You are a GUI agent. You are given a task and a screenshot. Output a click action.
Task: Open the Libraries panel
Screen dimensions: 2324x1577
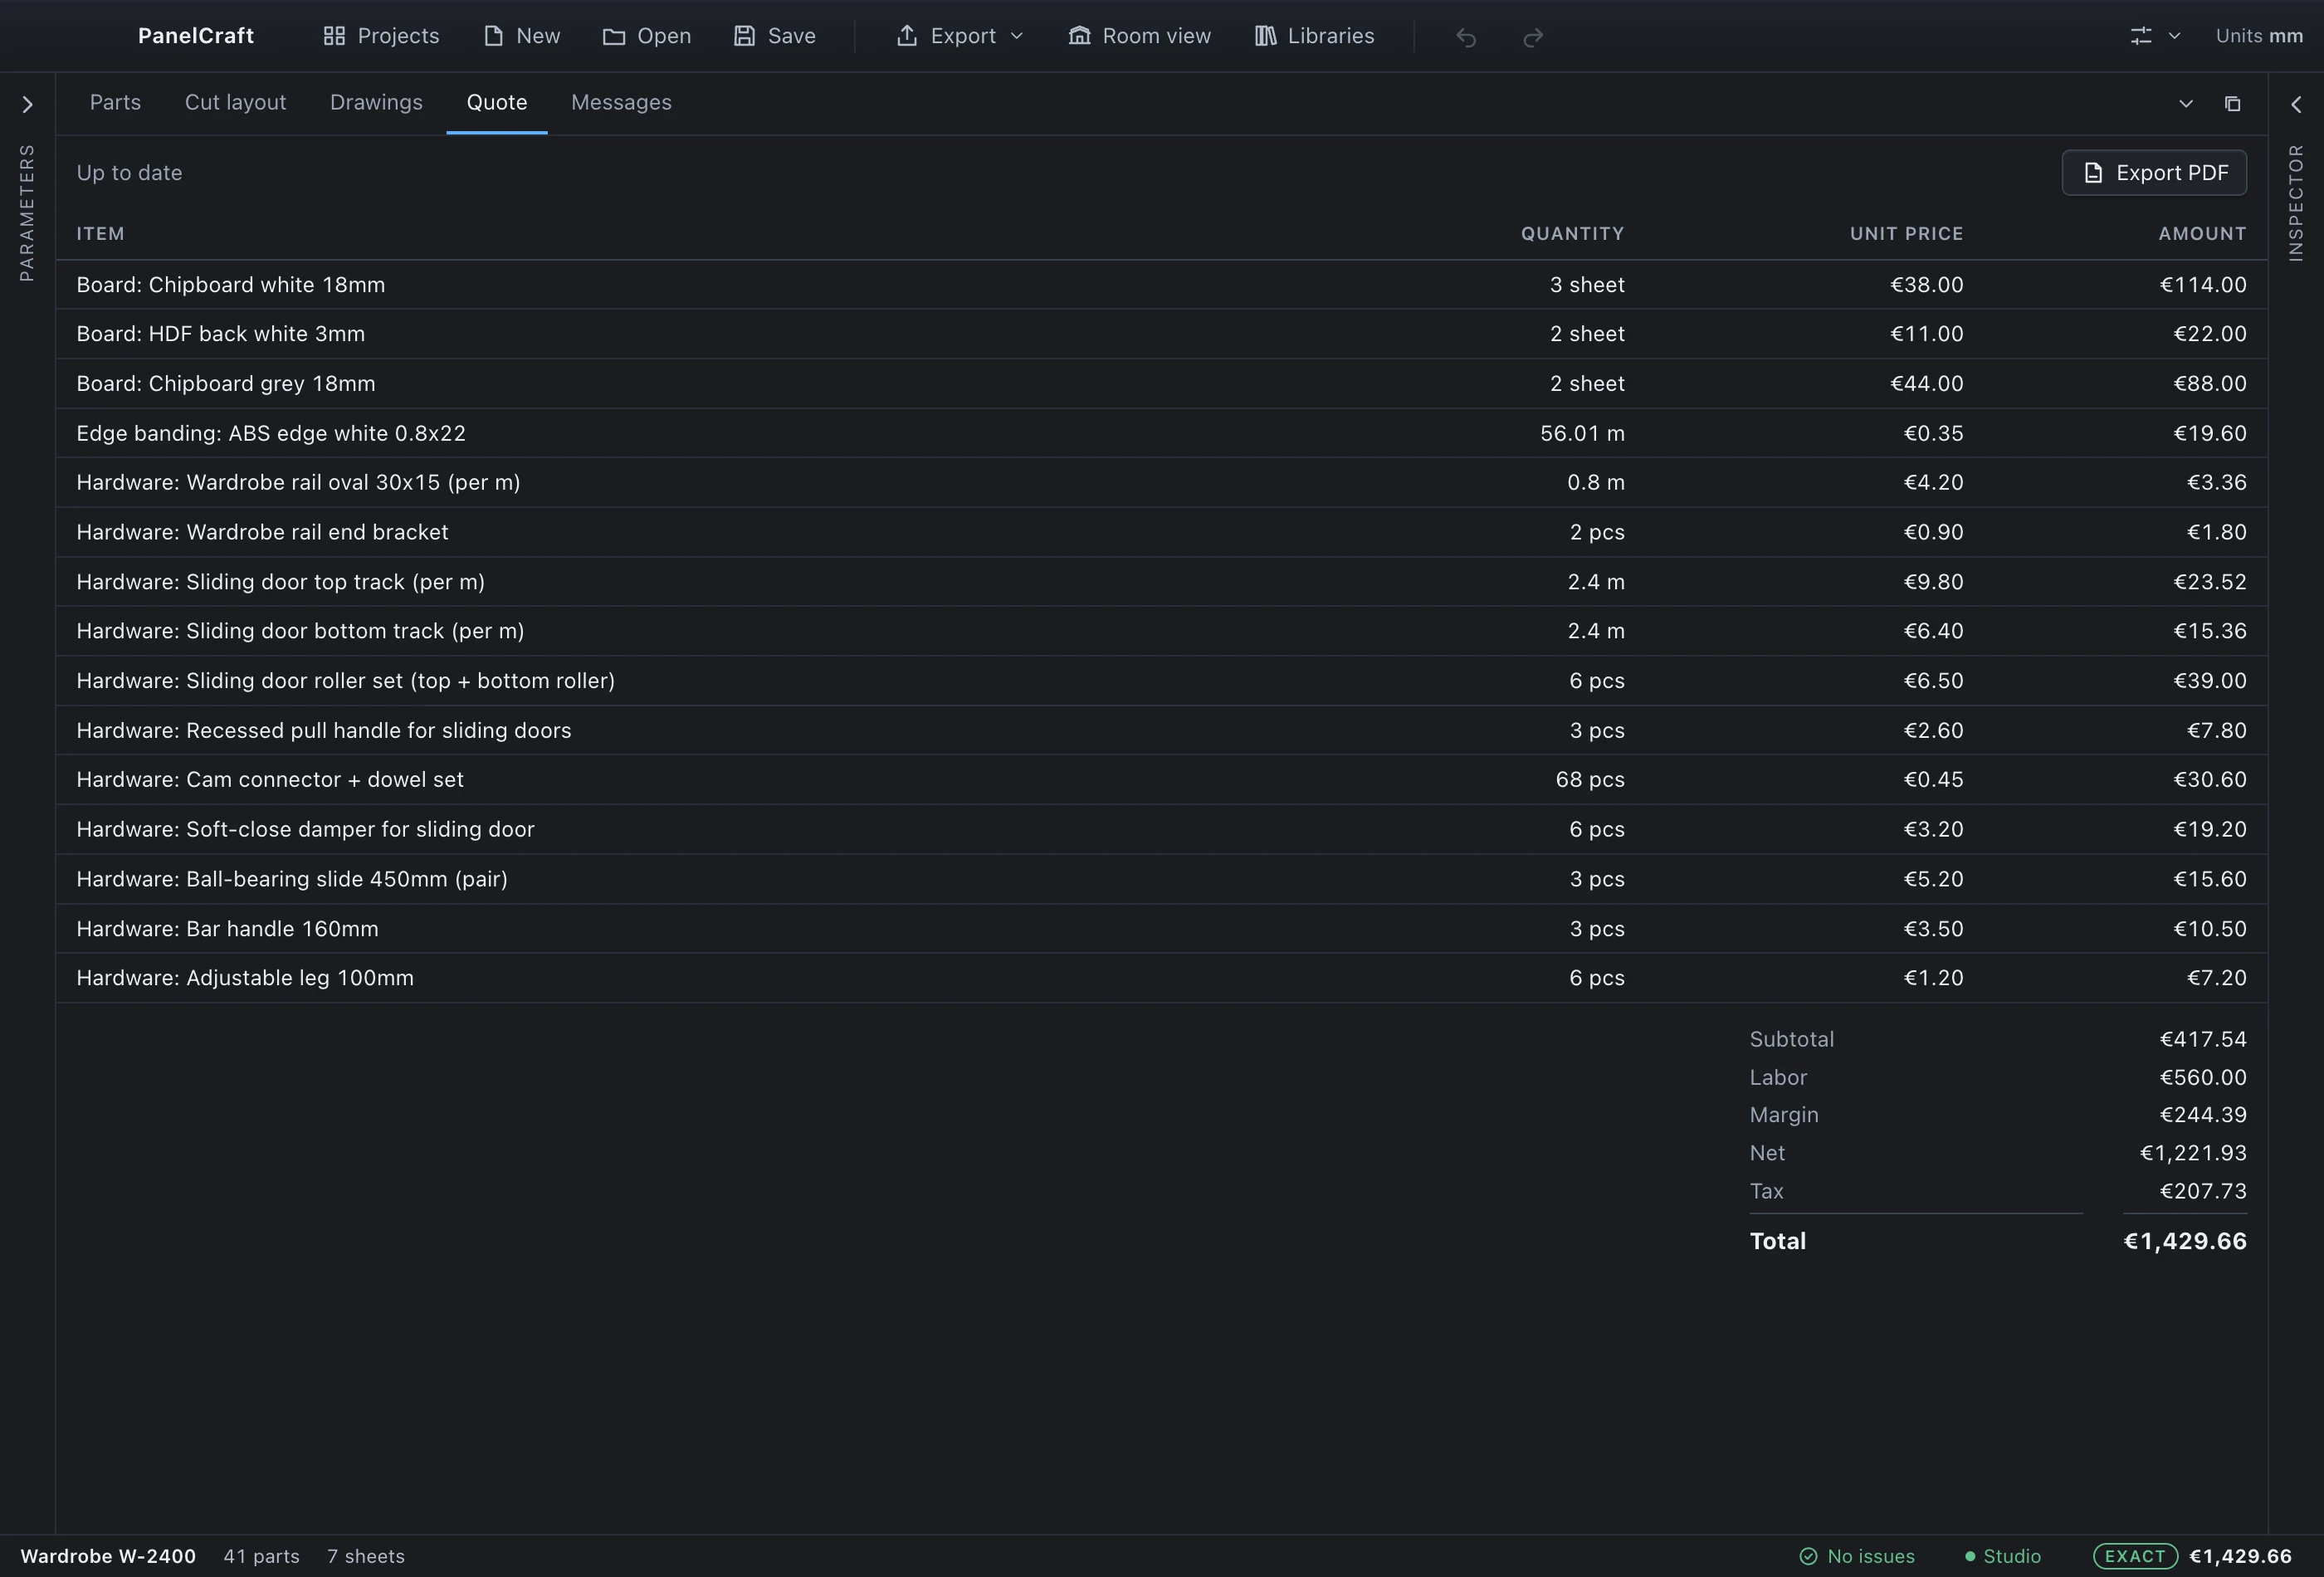pos(1314,36)
